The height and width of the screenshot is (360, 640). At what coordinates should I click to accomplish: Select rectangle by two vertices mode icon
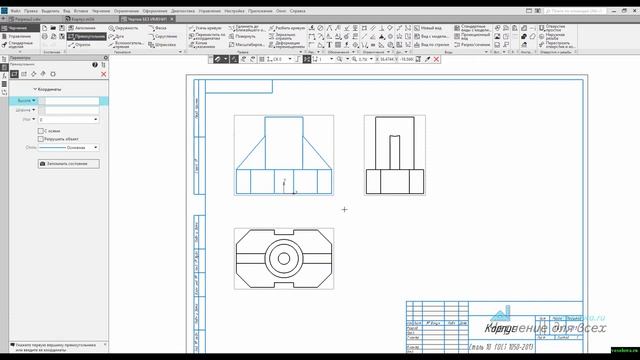[x=14, y=74]
